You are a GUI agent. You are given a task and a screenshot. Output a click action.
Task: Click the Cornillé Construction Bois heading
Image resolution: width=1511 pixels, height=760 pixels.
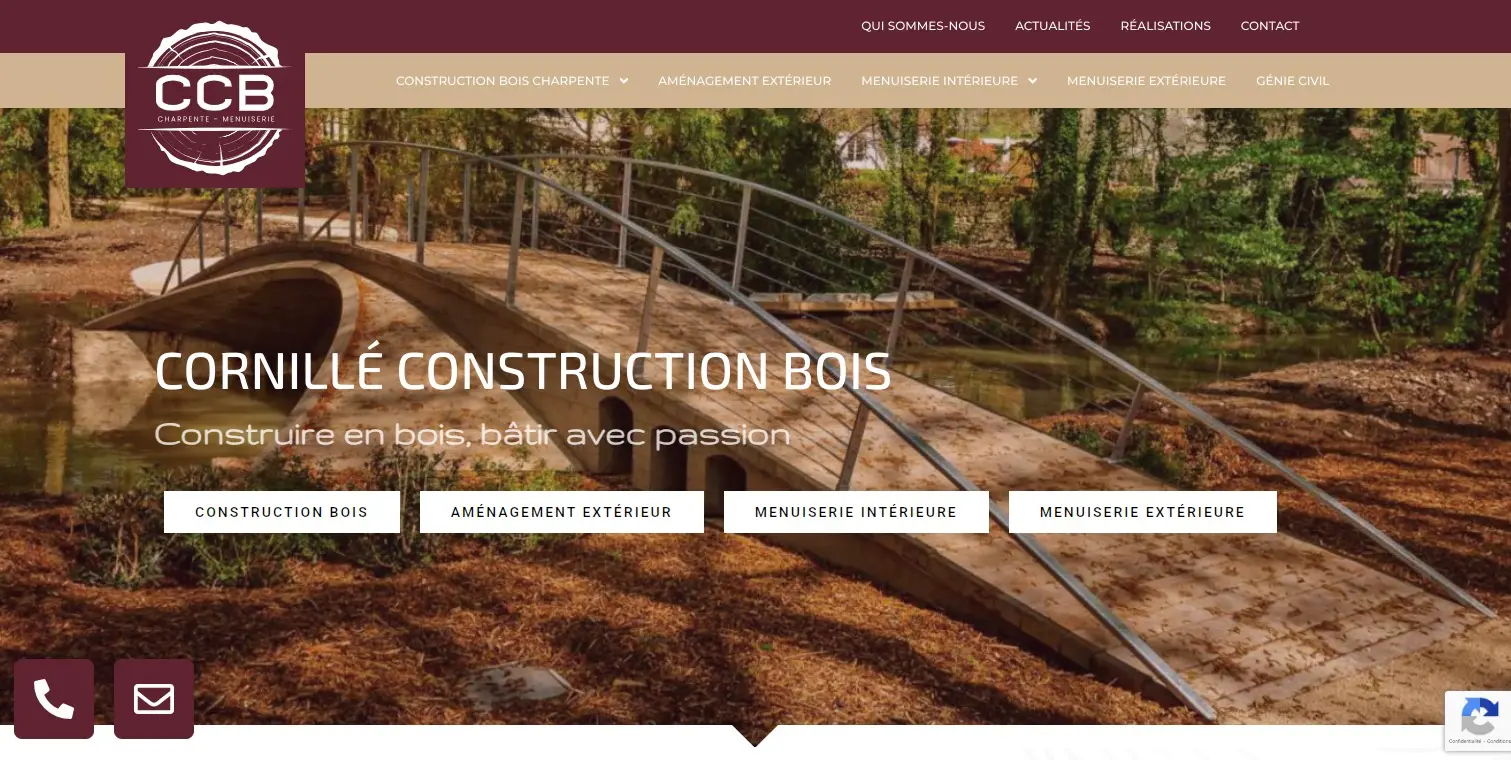pyautogui.click(x=523, y=371)
